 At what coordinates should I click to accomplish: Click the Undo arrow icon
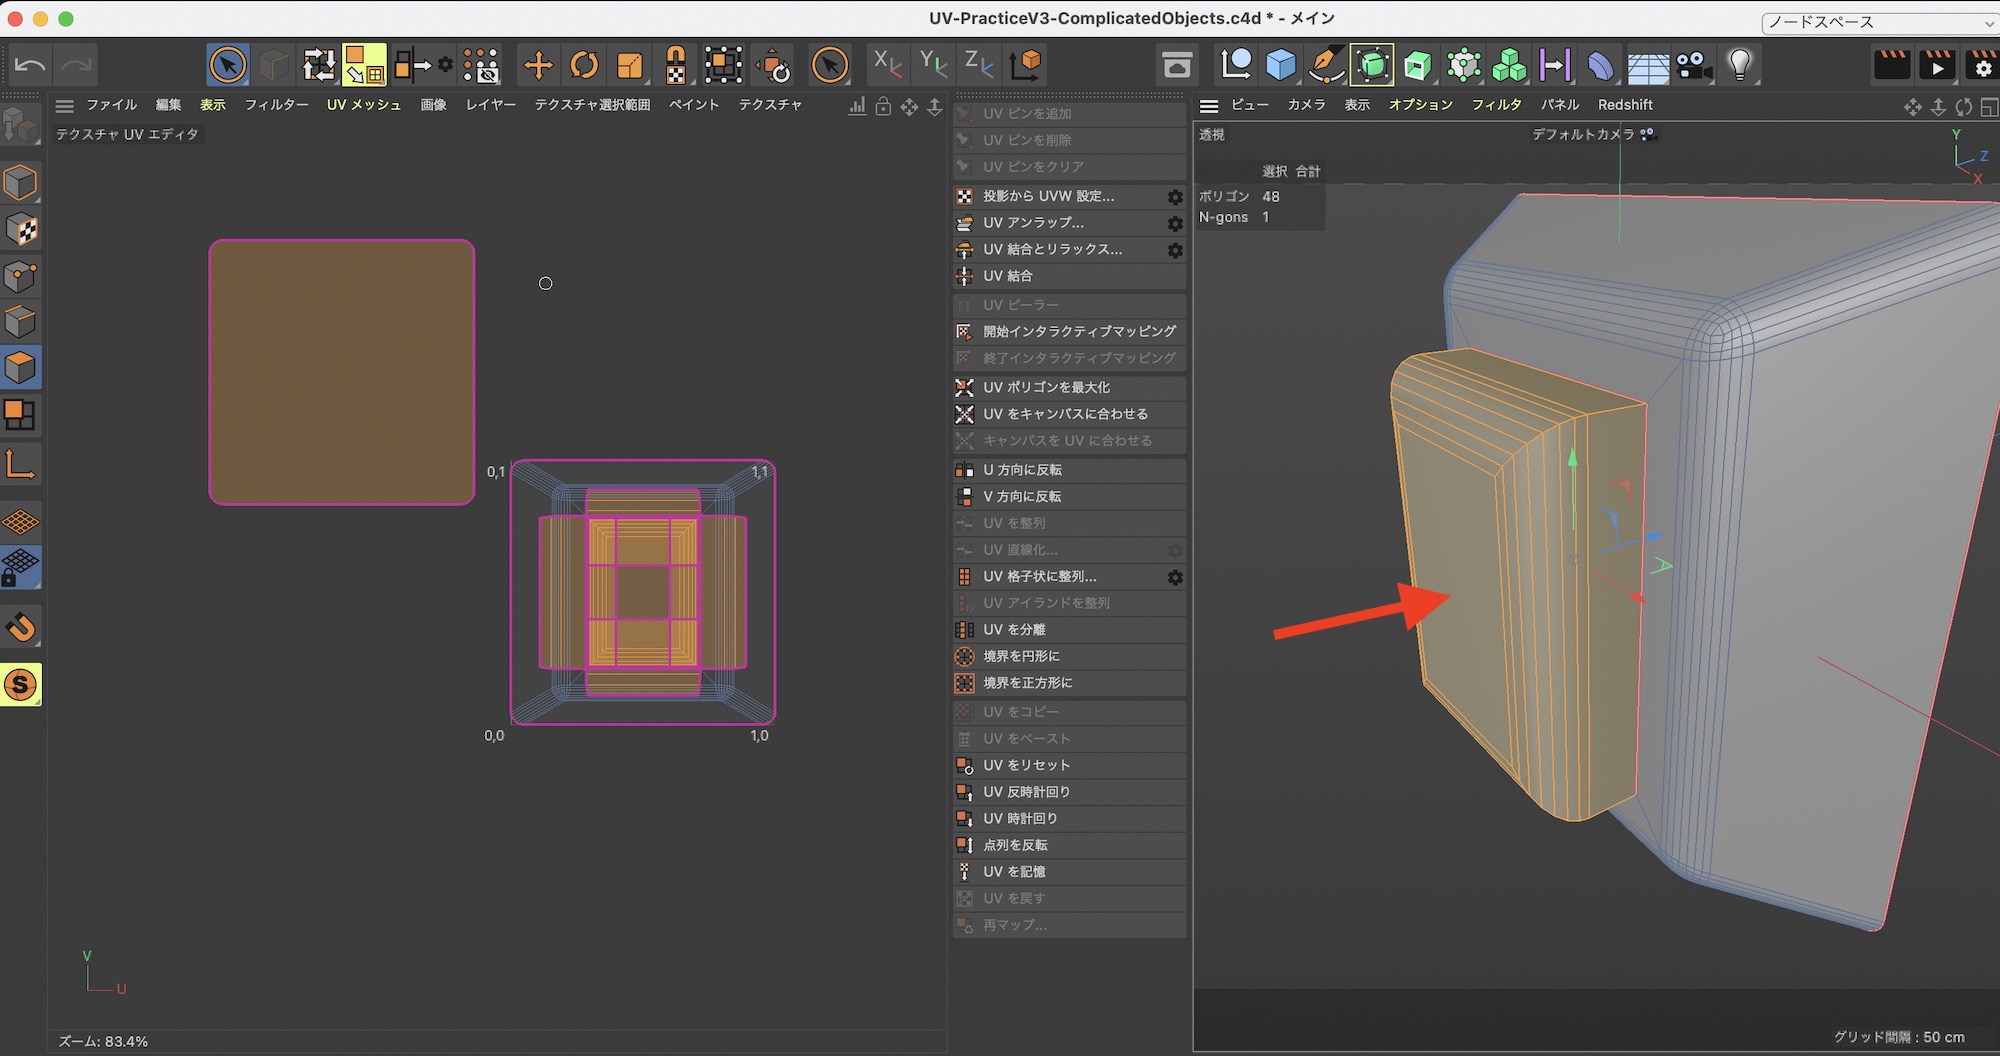tap(30, 66)
